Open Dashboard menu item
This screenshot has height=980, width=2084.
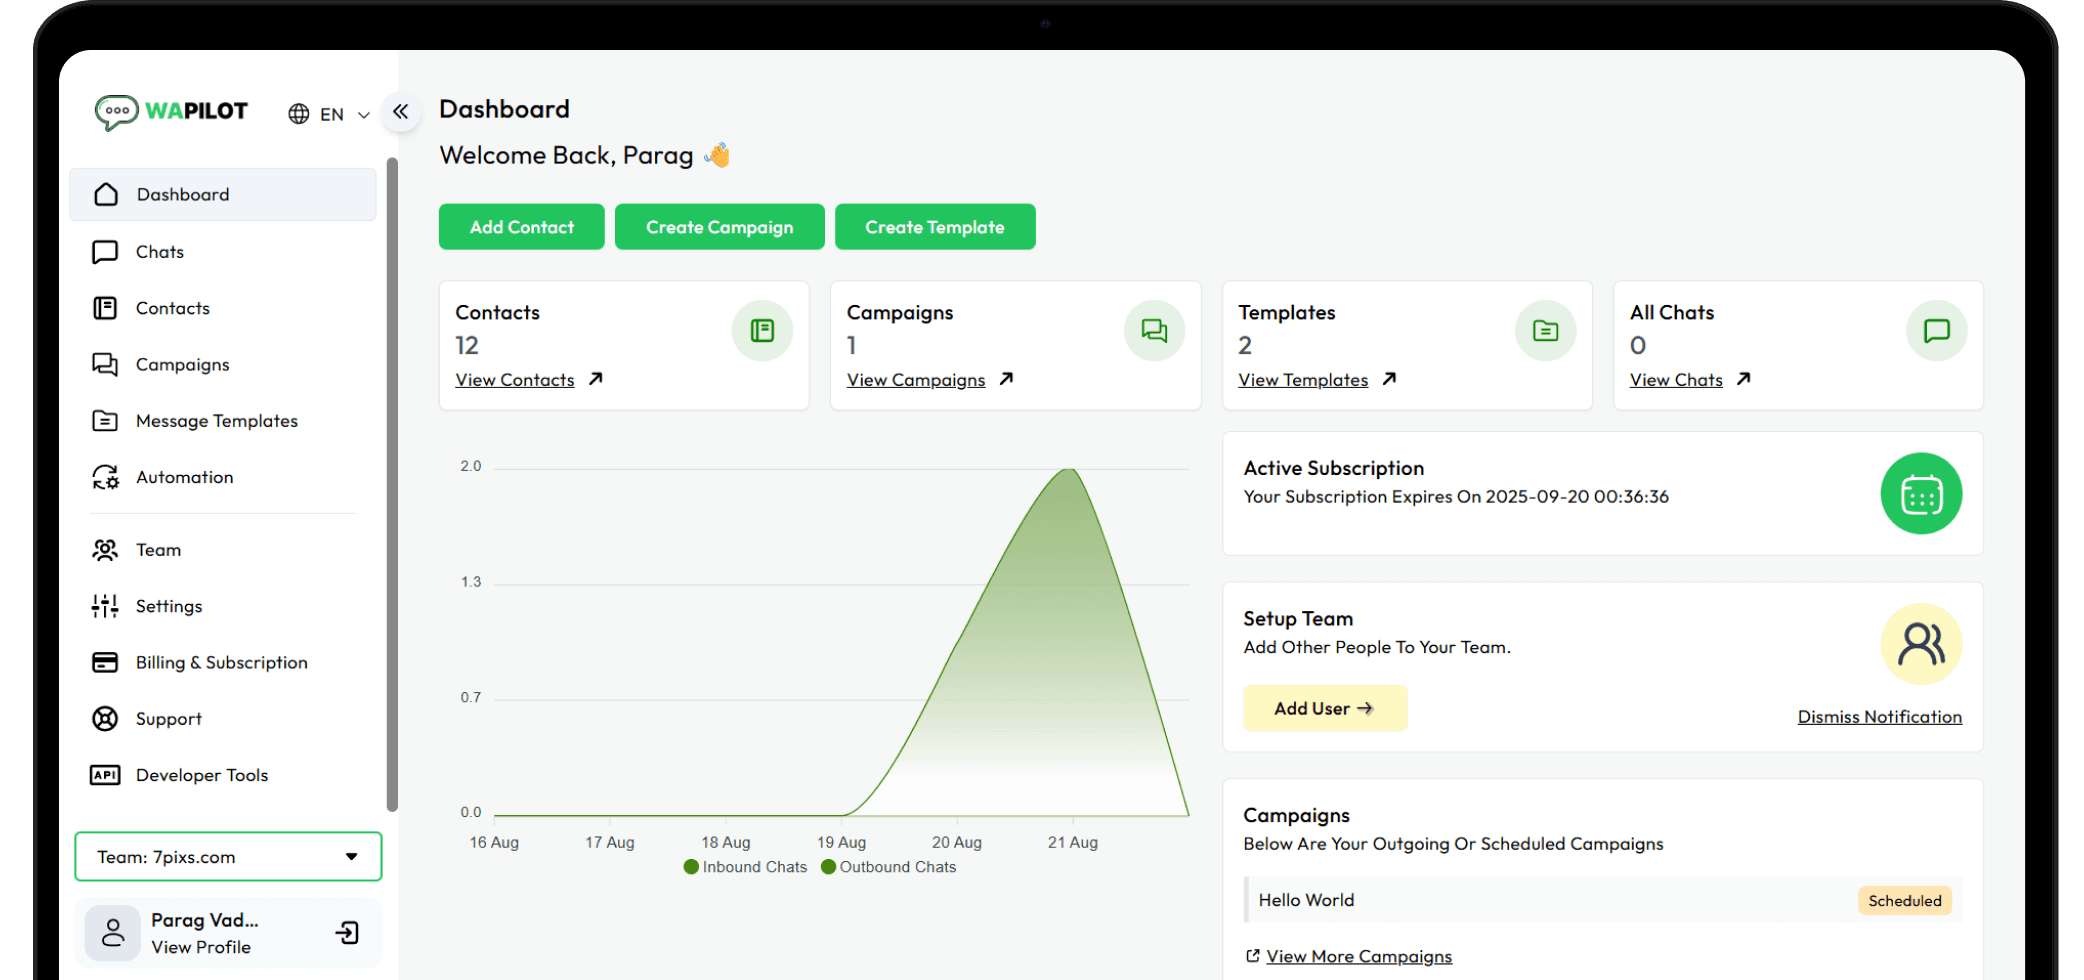click(223, 194)
